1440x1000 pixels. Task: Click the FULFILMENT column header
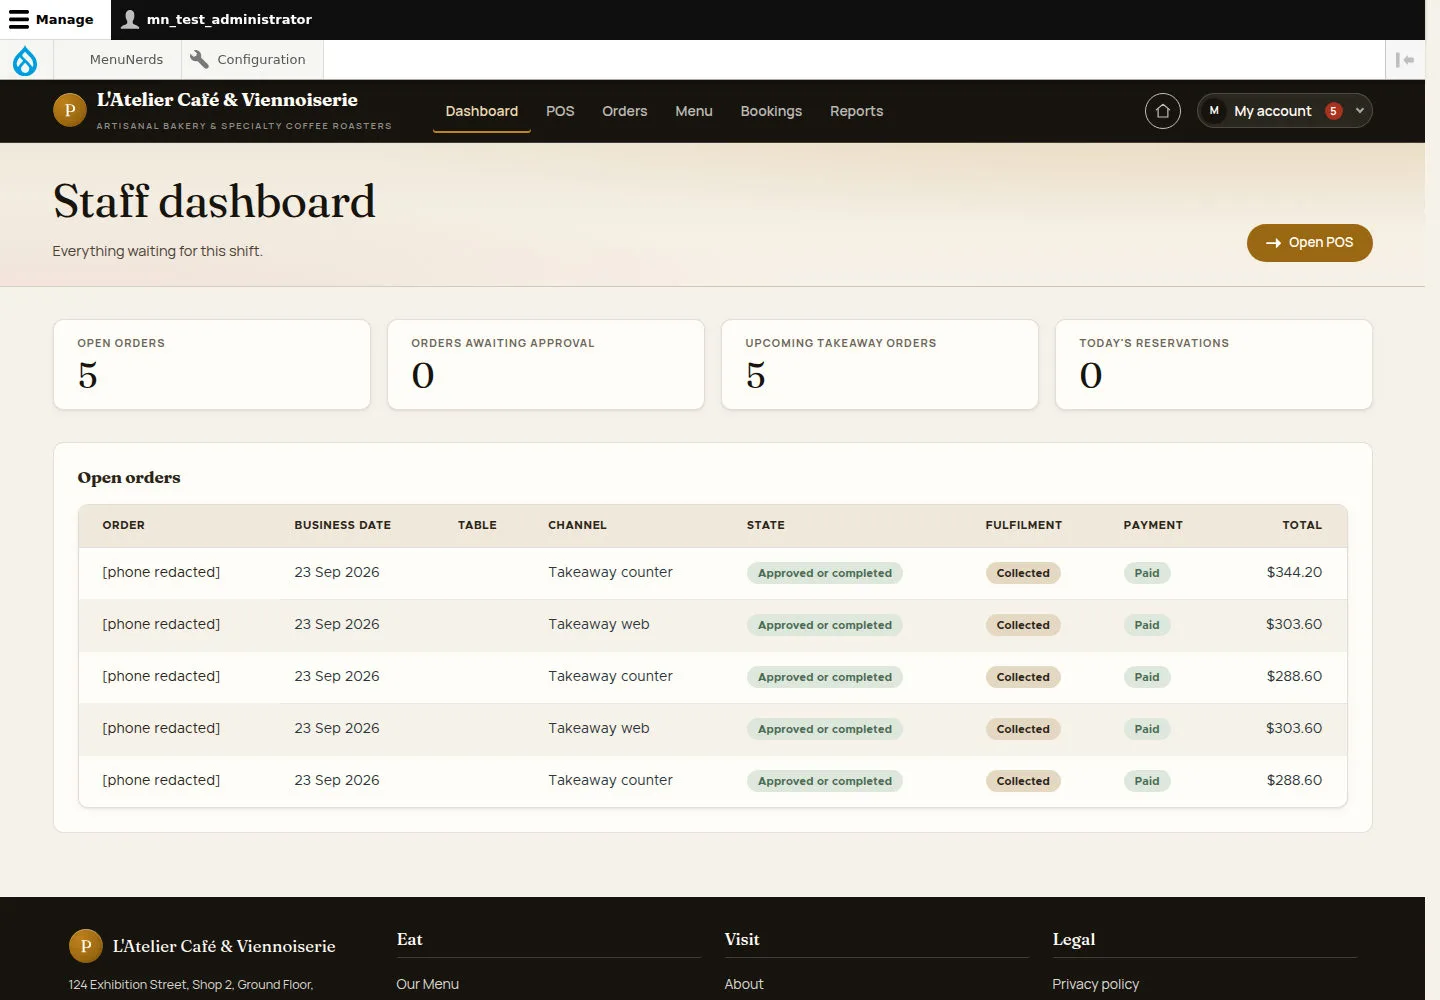1024,525
